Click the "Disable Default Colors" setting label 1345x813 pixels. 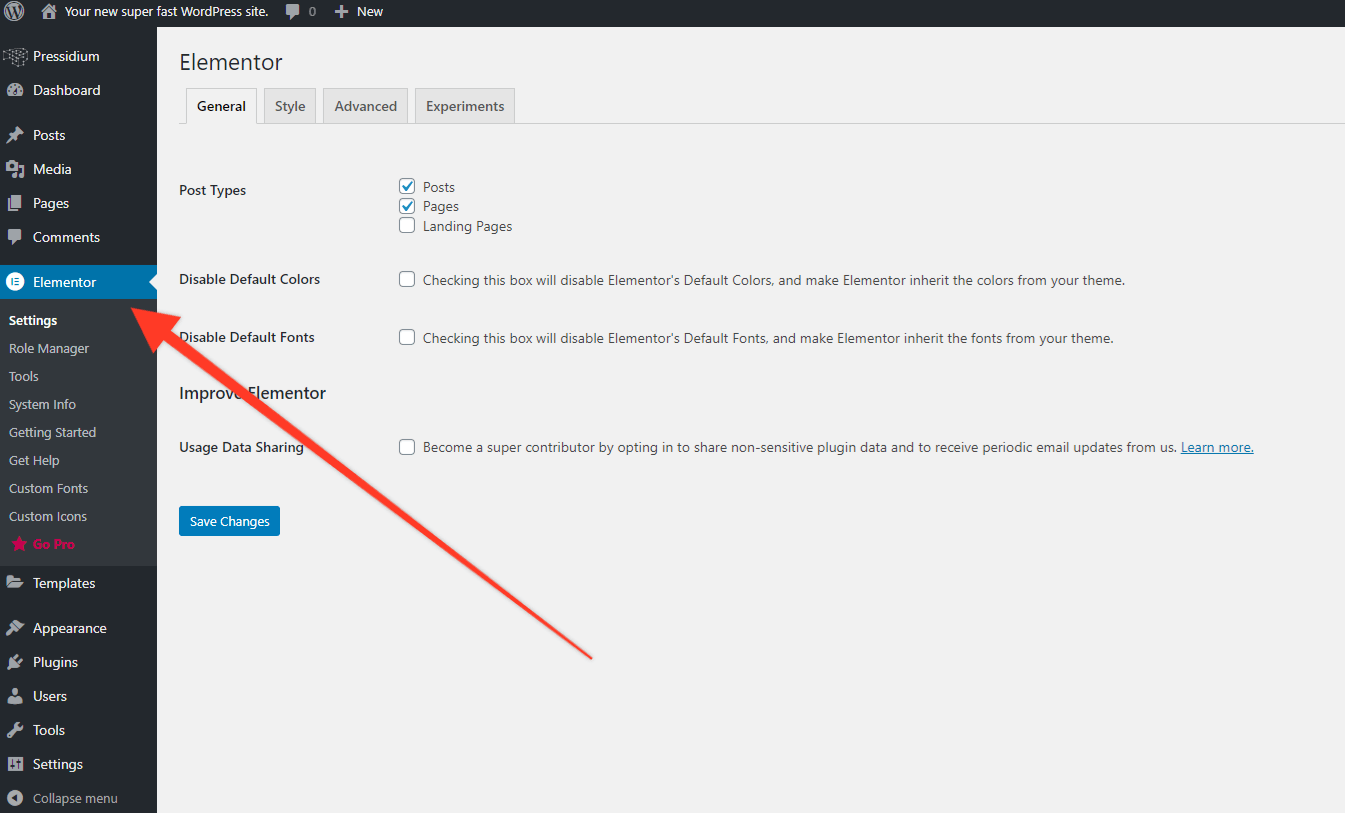point(250,279)
